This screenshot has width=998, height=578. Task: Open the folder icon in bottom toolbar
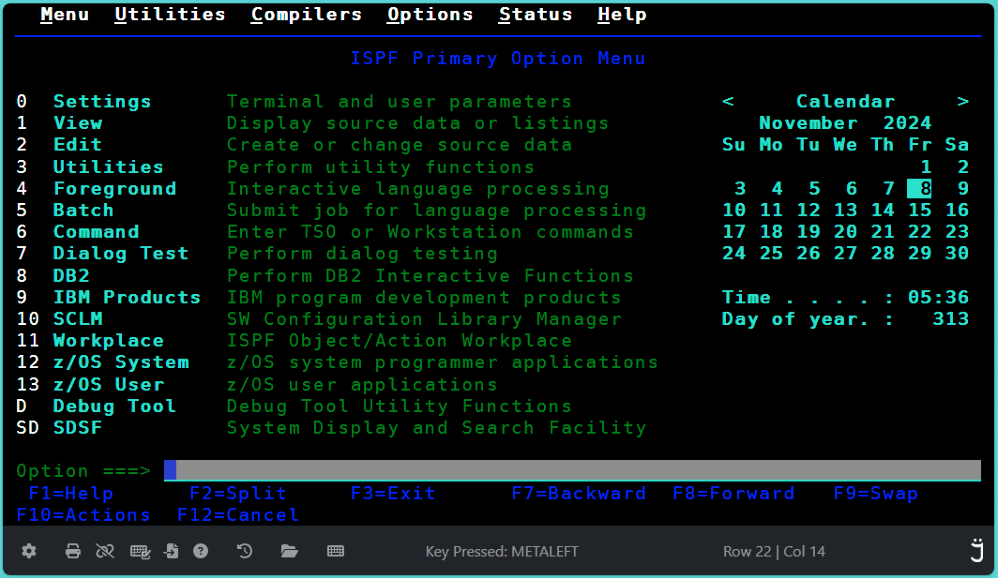[290, 551]
